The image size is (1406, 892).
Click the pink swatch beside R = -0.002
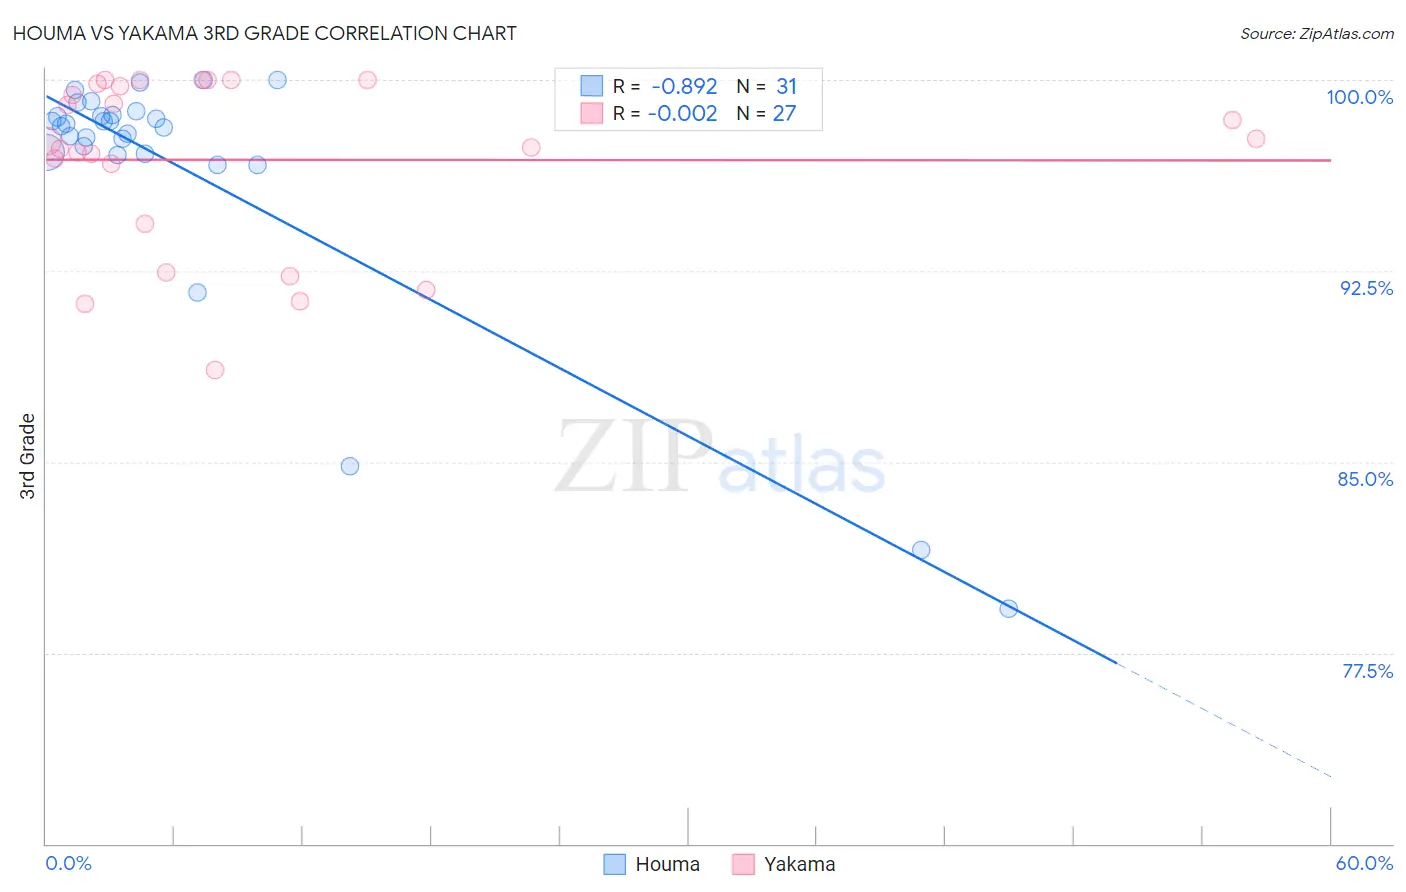(592, 113)
